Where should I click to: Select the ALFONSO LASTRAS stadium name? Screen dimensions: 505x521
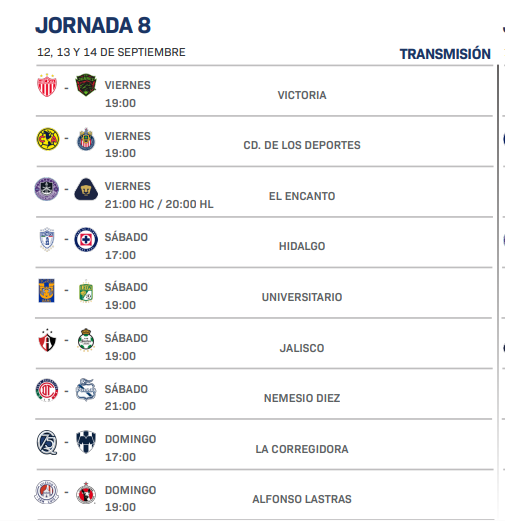tap(302, 499)
